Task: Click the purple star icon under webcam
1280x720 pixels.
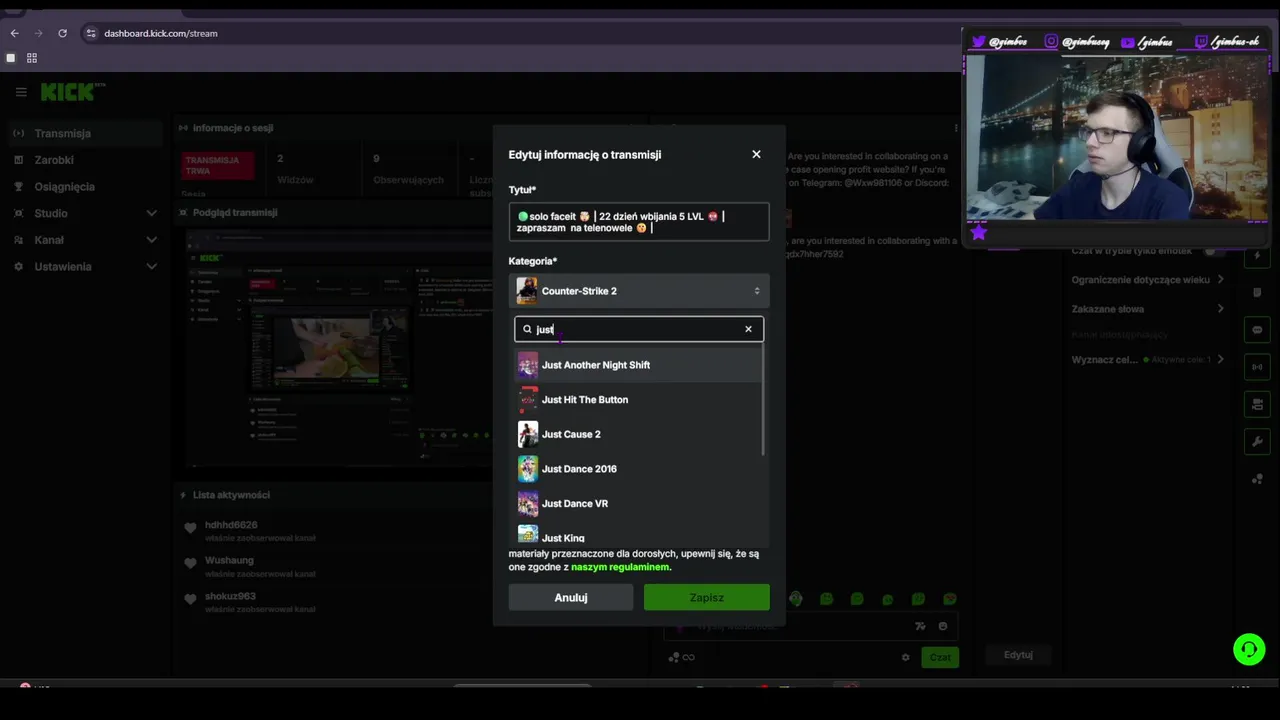Action: 979,232
